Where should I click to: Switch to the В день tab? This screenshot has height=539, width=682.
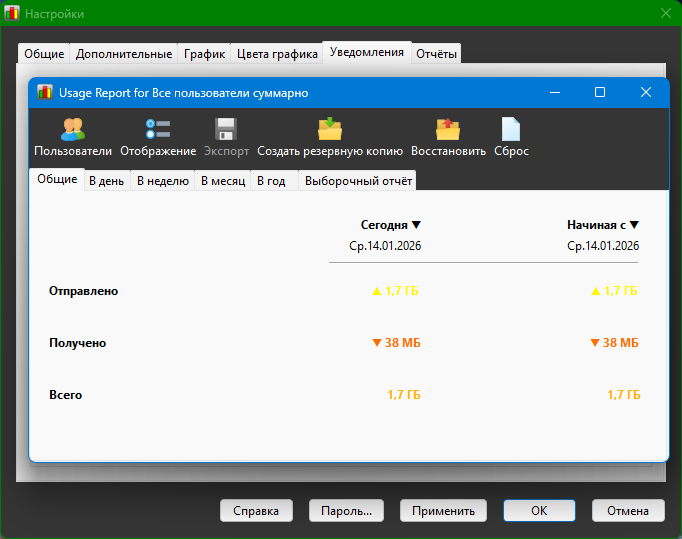click(x=107, y=181)
